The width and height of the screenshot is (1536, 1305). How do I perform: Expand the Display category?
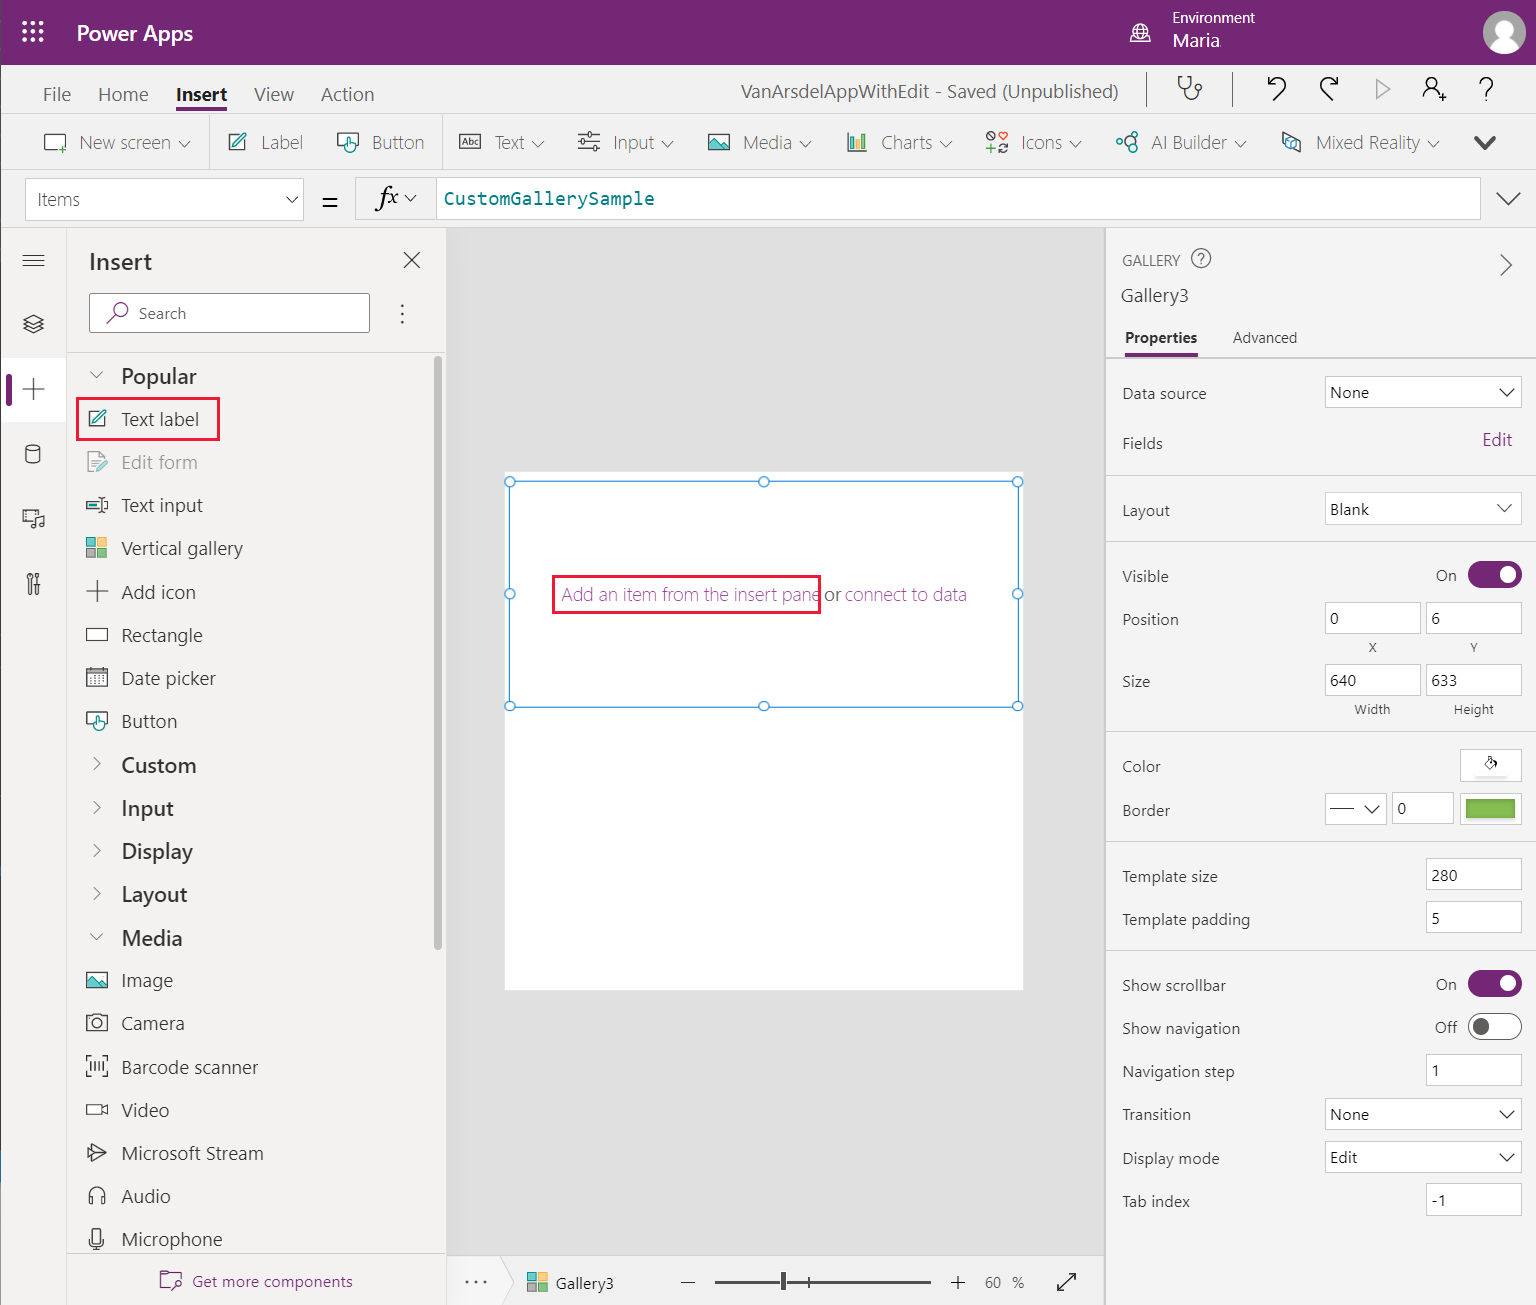tap(97, 850)
